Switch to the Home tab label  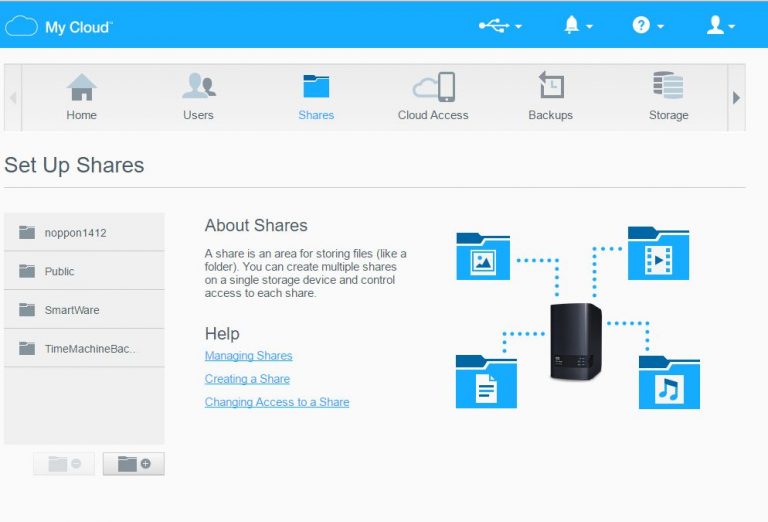tap(81, 115)
